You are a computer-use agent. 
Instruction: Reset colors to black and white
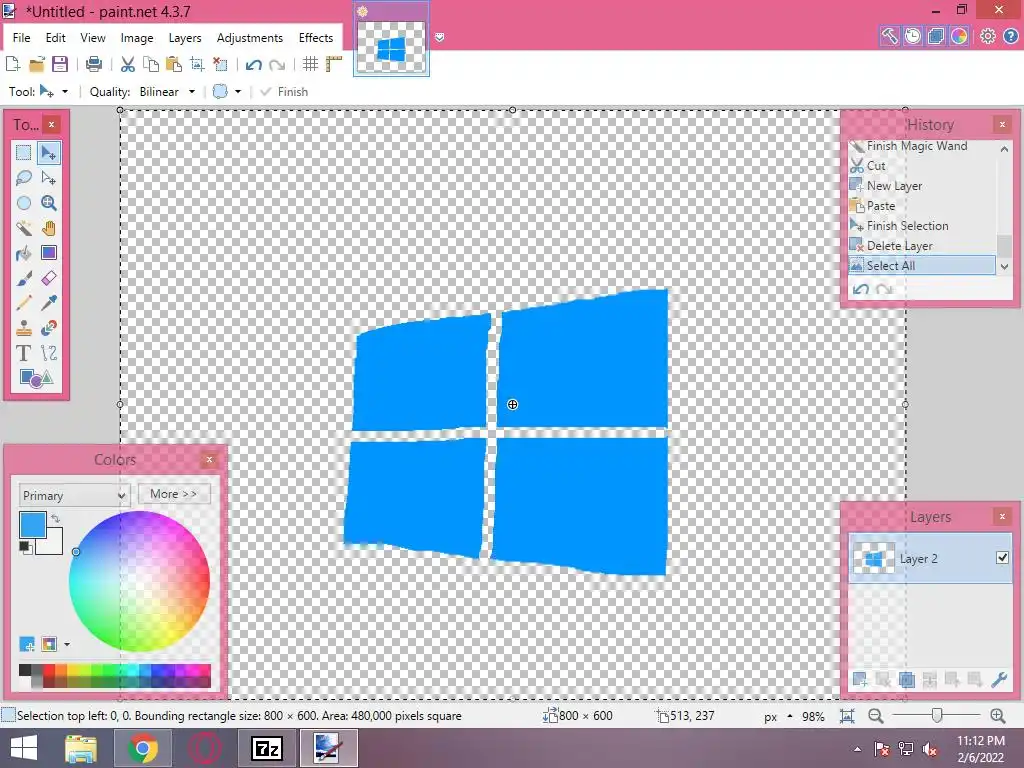tap(25, 547)
